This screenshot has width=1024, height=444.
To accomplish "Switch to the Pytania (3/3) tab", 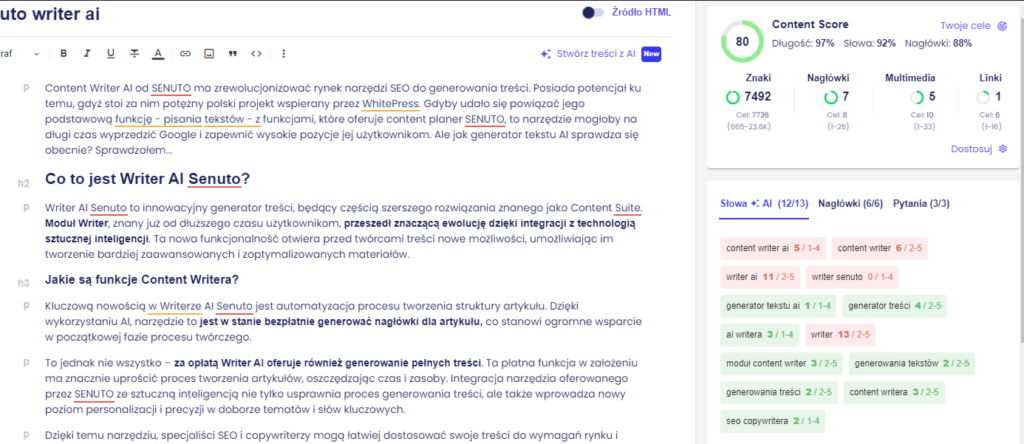I will [x=921, y=204].
